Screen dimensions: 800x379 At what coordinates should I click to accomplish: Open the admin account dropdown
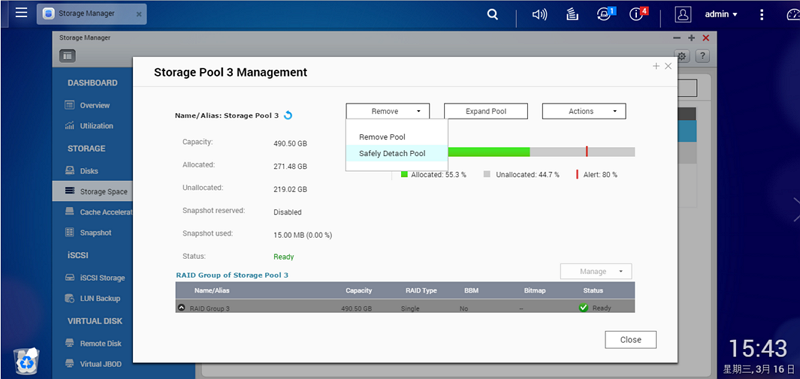point(721,15)
